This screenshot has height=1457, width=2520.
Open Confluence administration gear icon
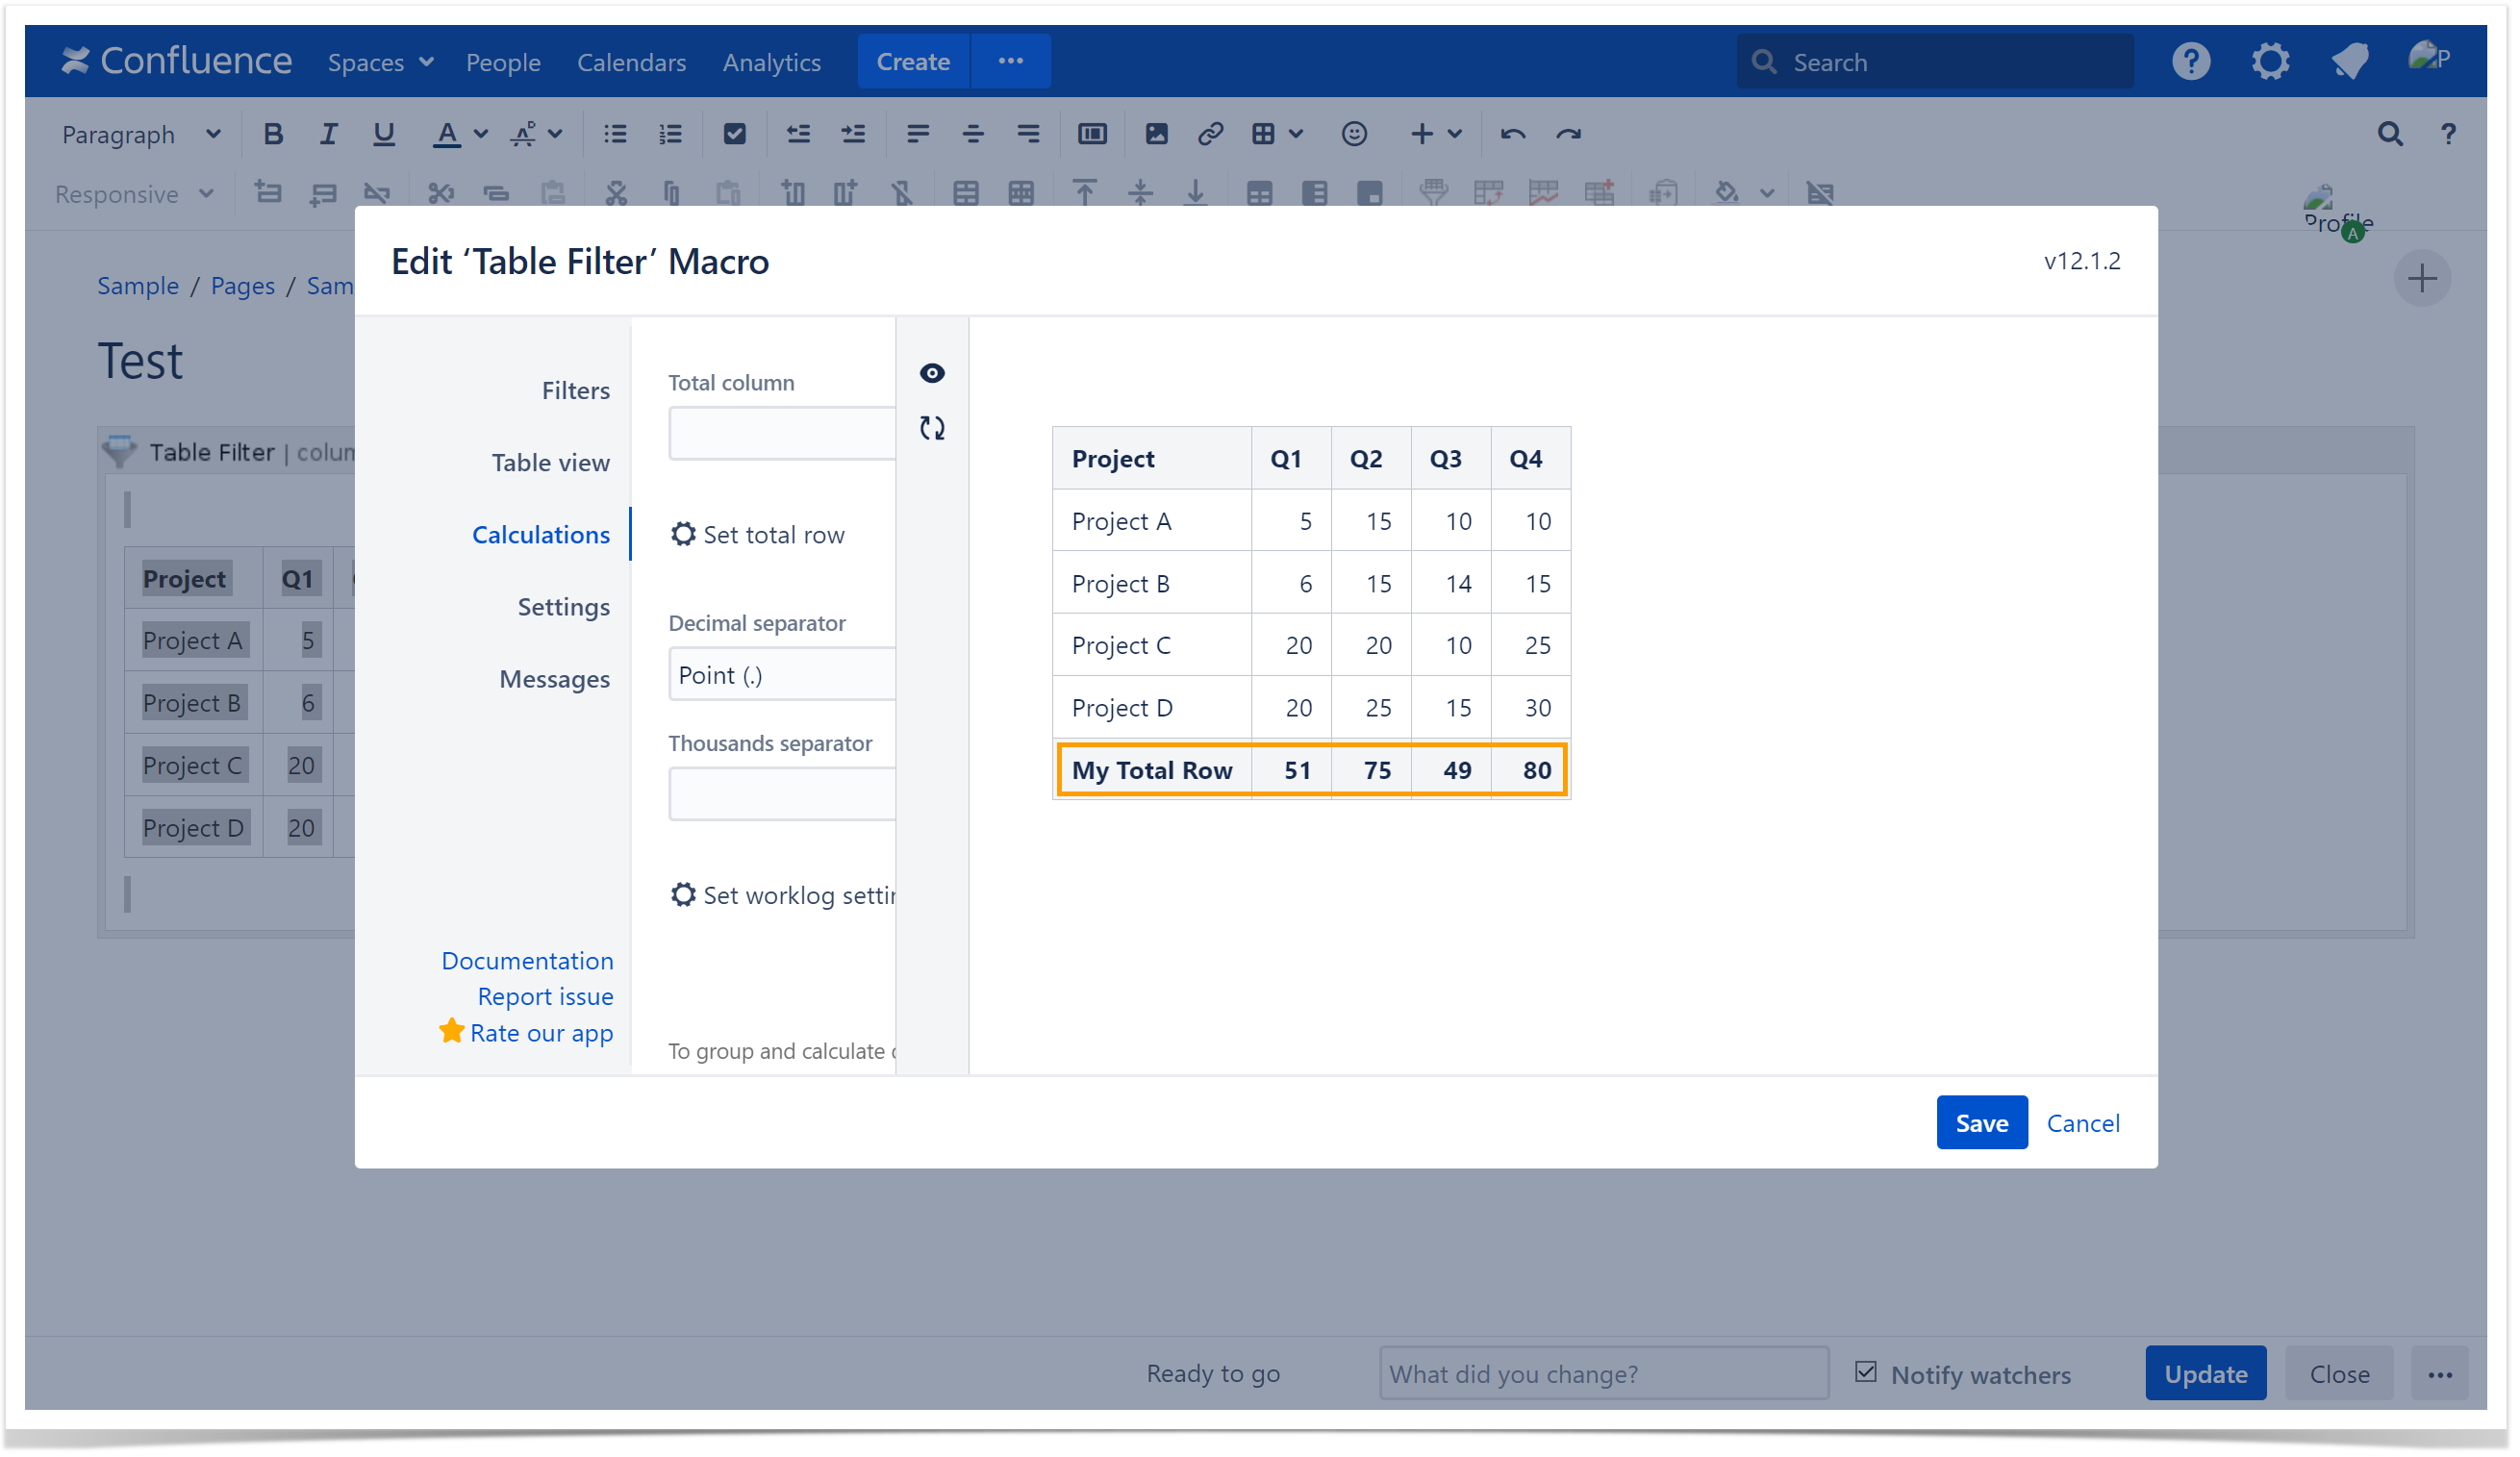2269,62
